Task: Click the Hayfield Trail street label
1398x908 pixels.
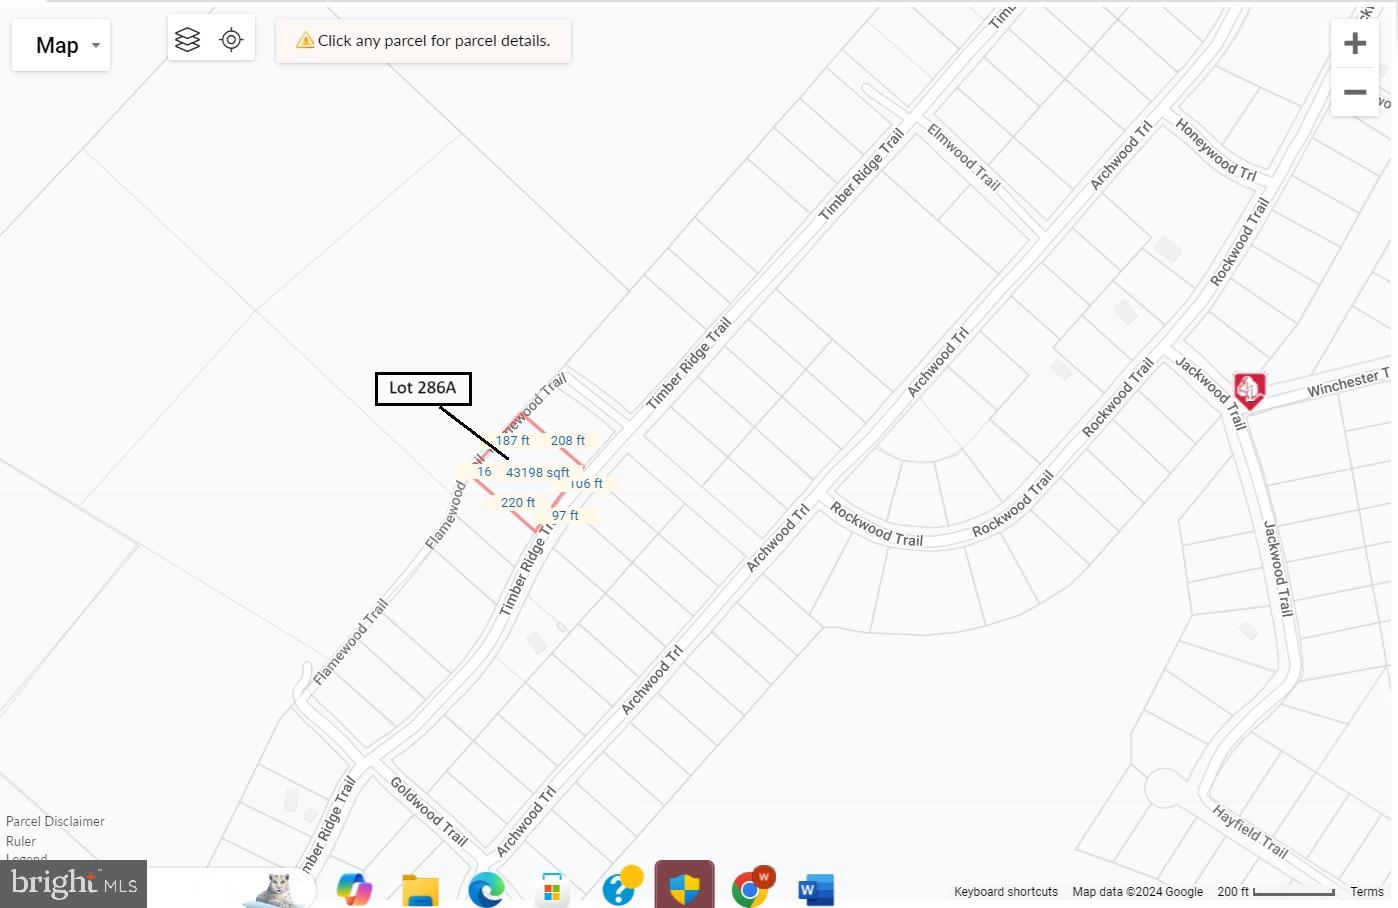Action: point(1250,831)
